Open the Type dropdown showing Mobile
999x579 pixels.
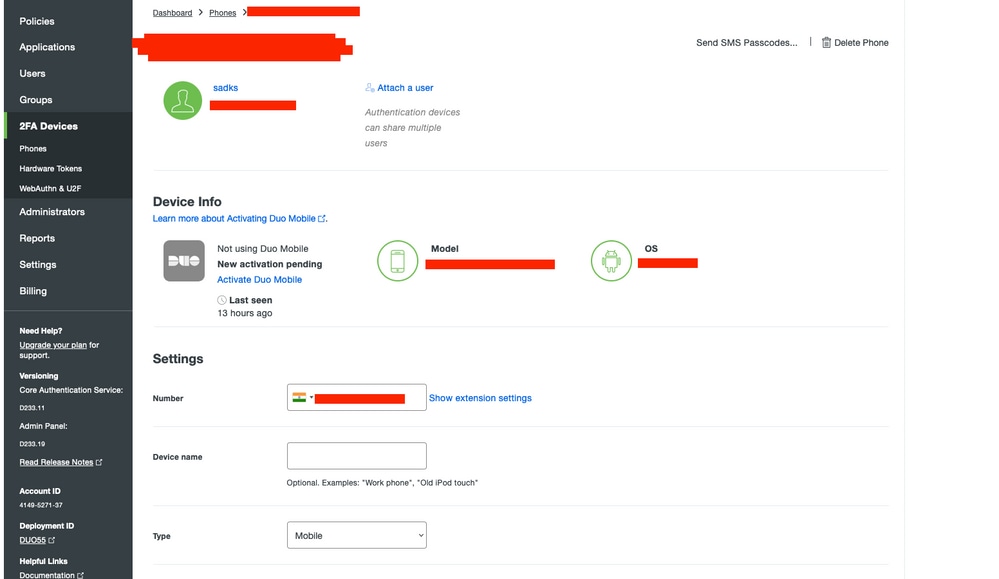coord(356,535)
